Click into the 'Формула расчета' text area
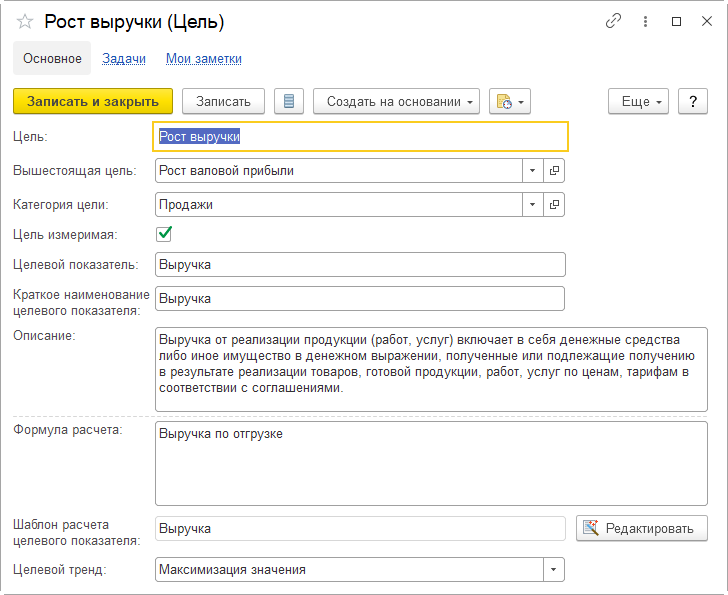728x595 pixels. [x=430, y=463]
